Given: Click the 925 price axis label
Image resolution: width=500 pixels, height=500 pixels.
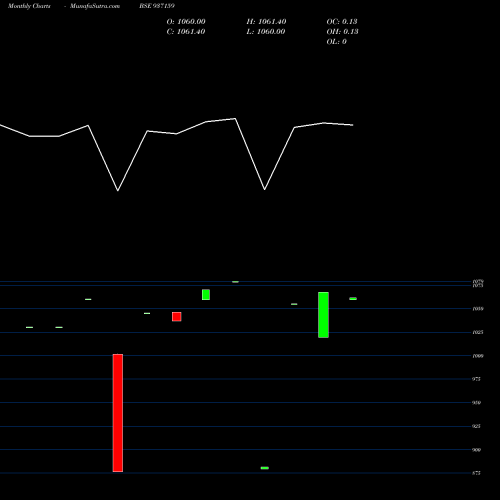Looking at the screenshot, I should point(477,426).
